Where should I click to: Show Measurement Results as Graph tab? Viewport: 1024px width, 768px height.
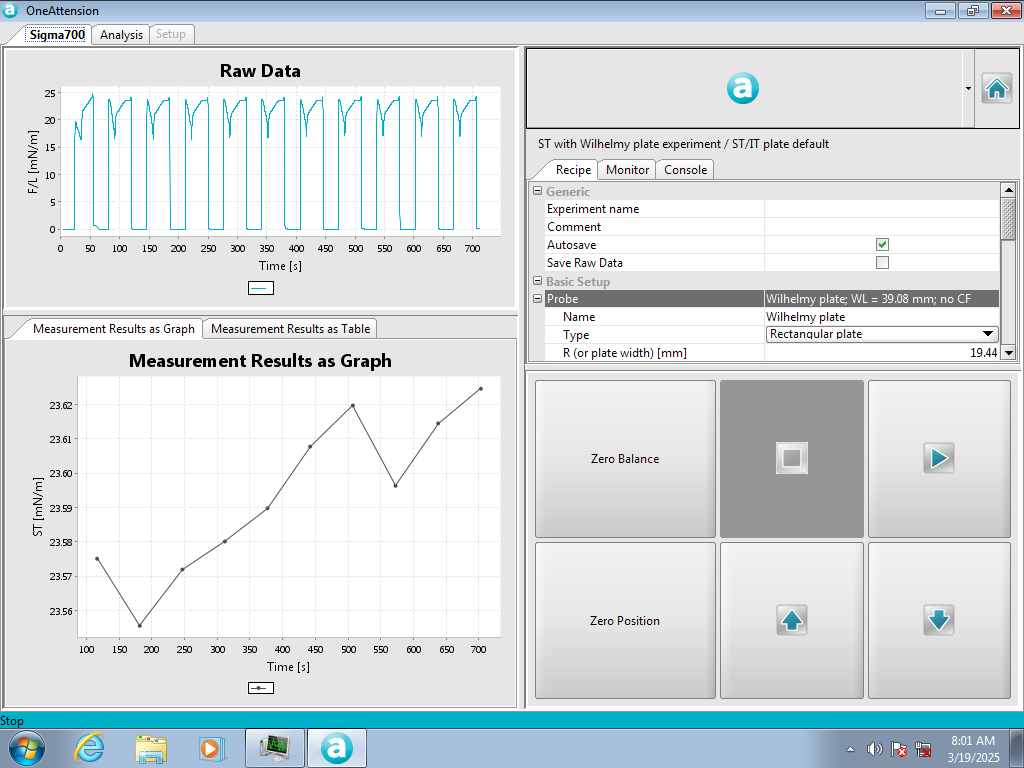114,328
